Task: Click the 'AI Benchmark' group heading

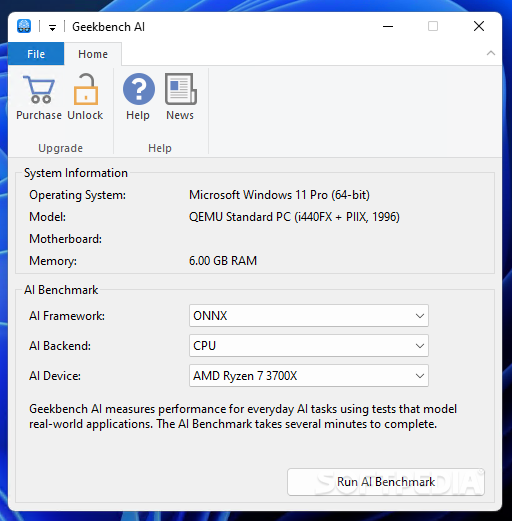Action: (x=61, y=290)
